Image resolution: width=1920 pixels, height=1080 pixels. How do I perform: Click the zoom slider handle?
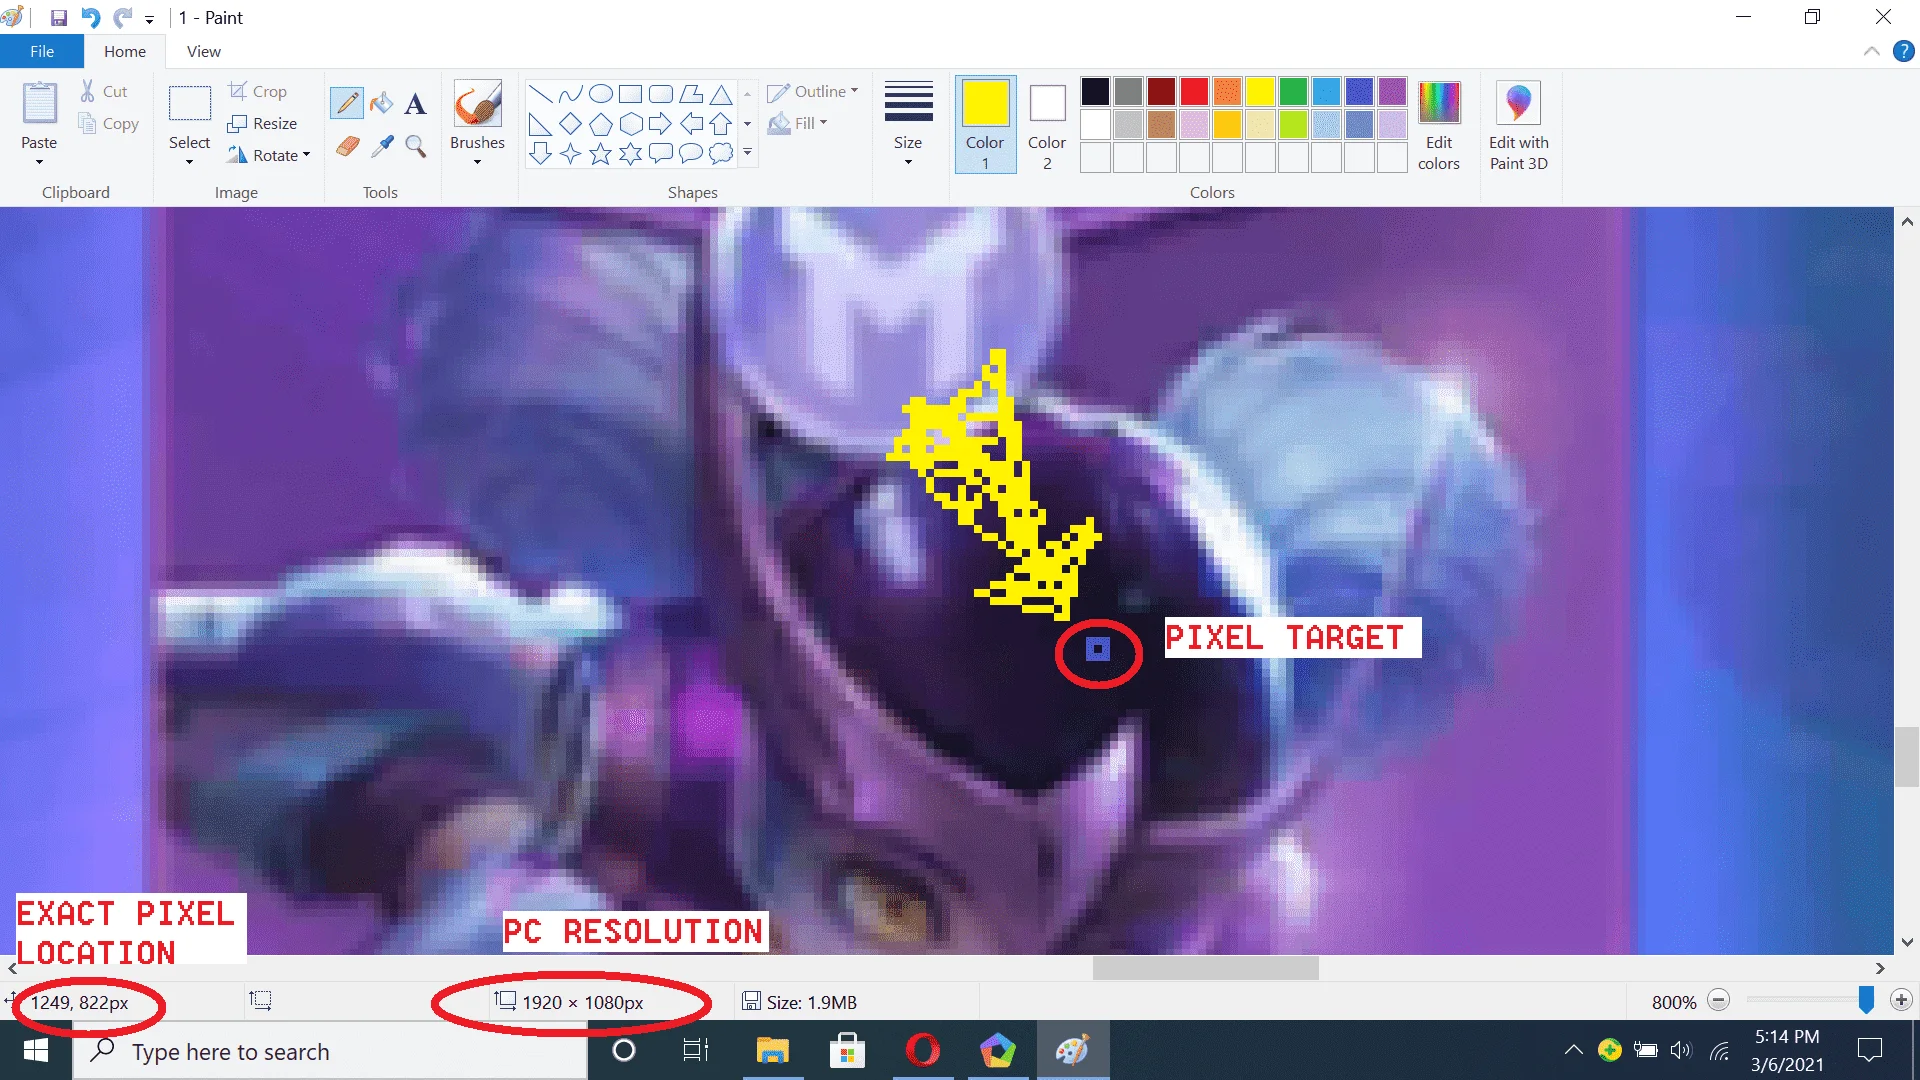coord(1866,1000)
